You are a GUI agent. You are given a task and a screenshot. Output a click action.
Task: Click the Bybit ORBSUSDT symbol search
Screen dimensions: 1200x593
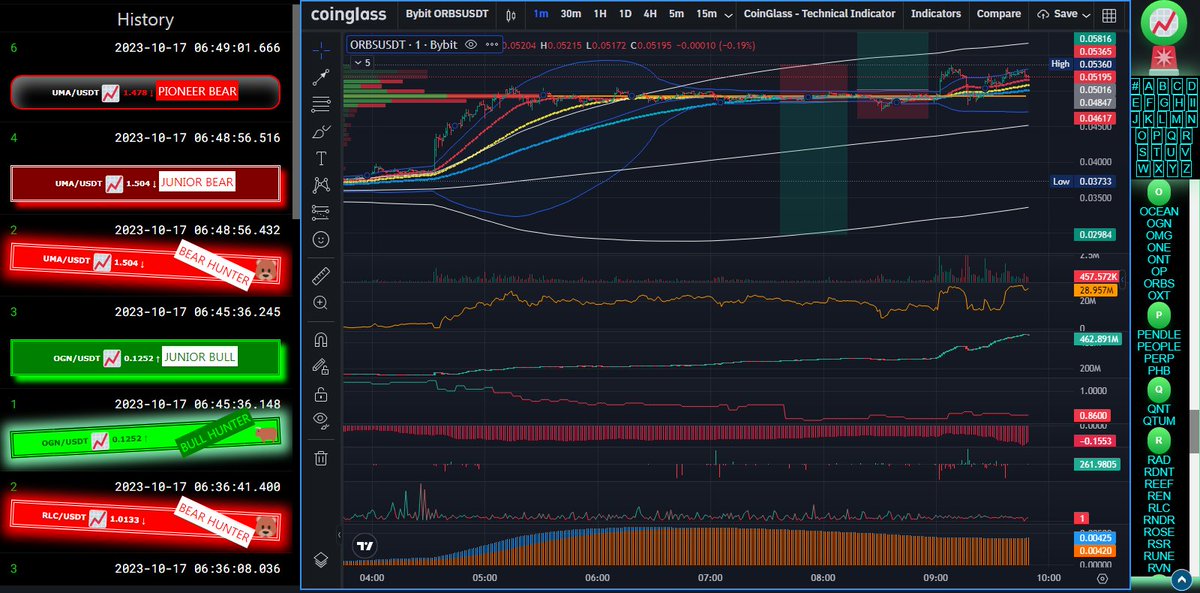[447, 14]
